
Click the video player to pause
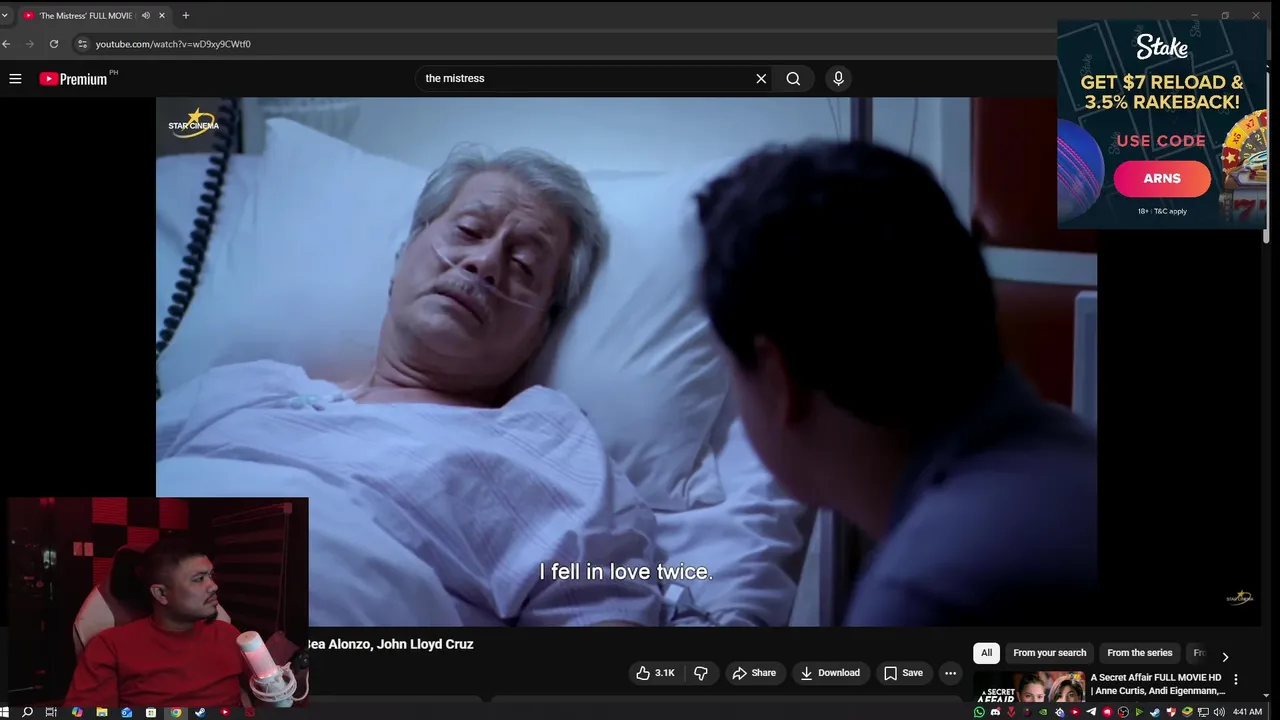click(x=626, y=360)
